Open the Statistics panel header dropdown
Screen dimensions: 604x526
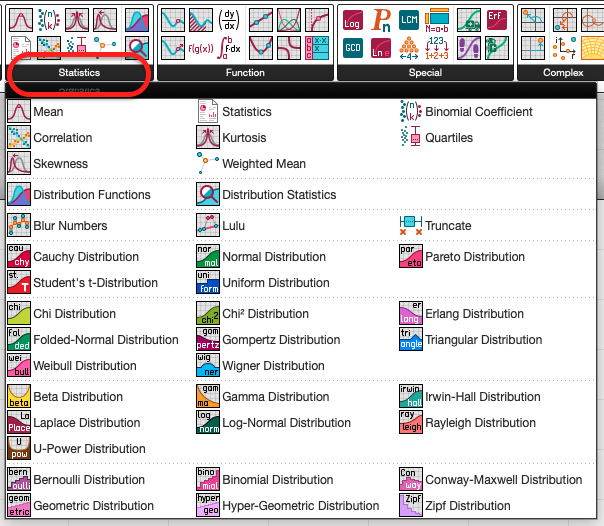click(x=79, y=72)
